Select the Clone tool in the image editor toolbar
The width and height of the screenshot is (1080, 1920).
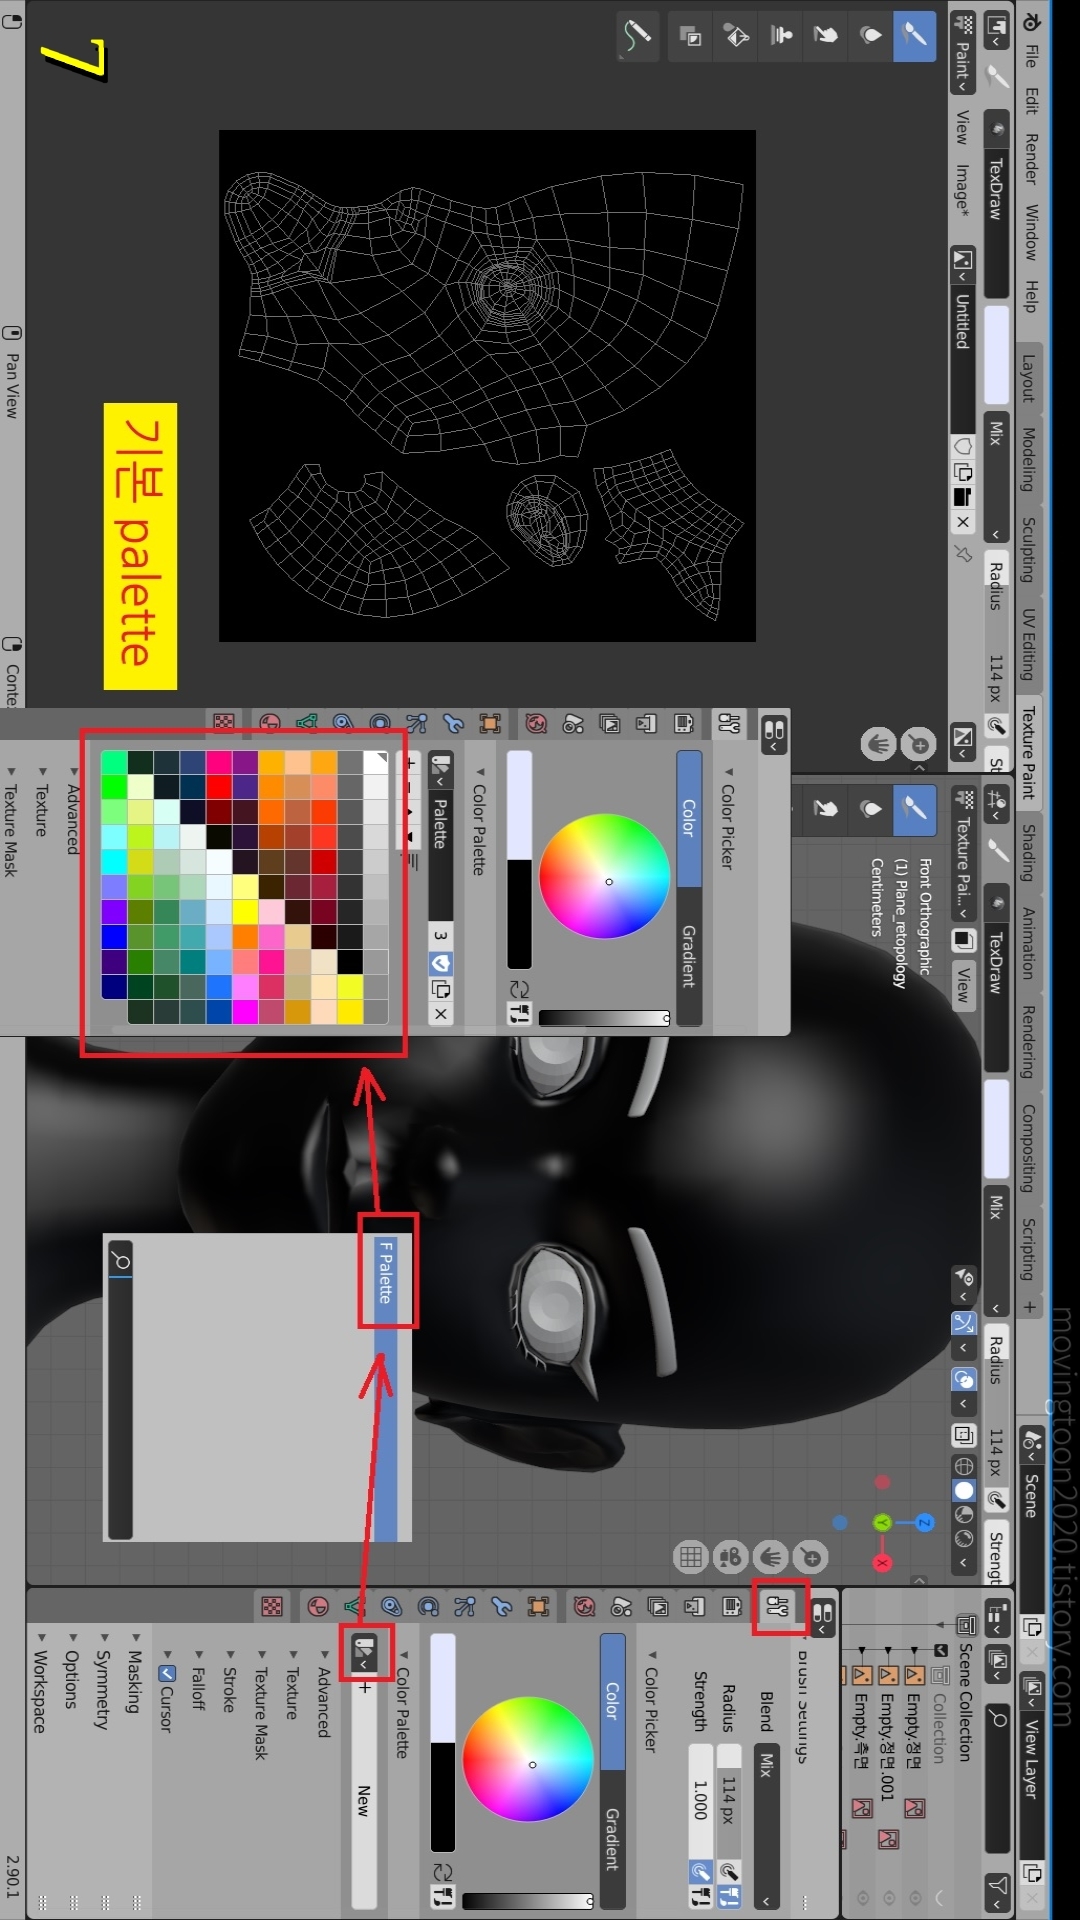pos(781,36)
